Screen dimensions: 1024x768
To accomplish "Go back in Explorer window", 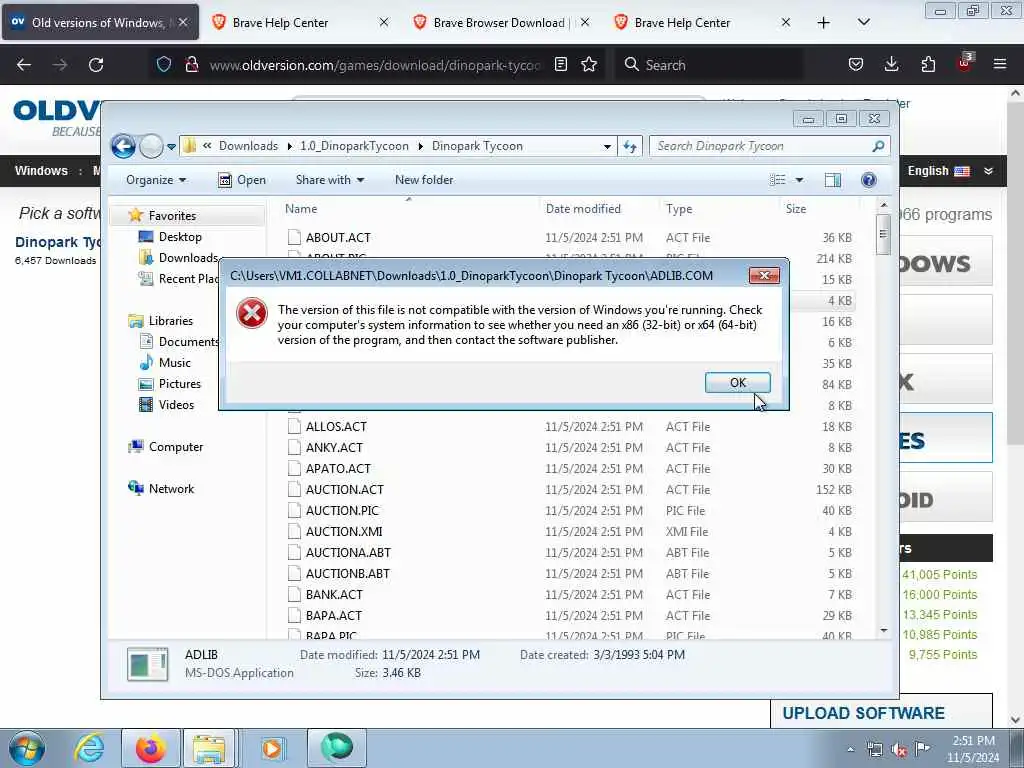I will point(123,146).
